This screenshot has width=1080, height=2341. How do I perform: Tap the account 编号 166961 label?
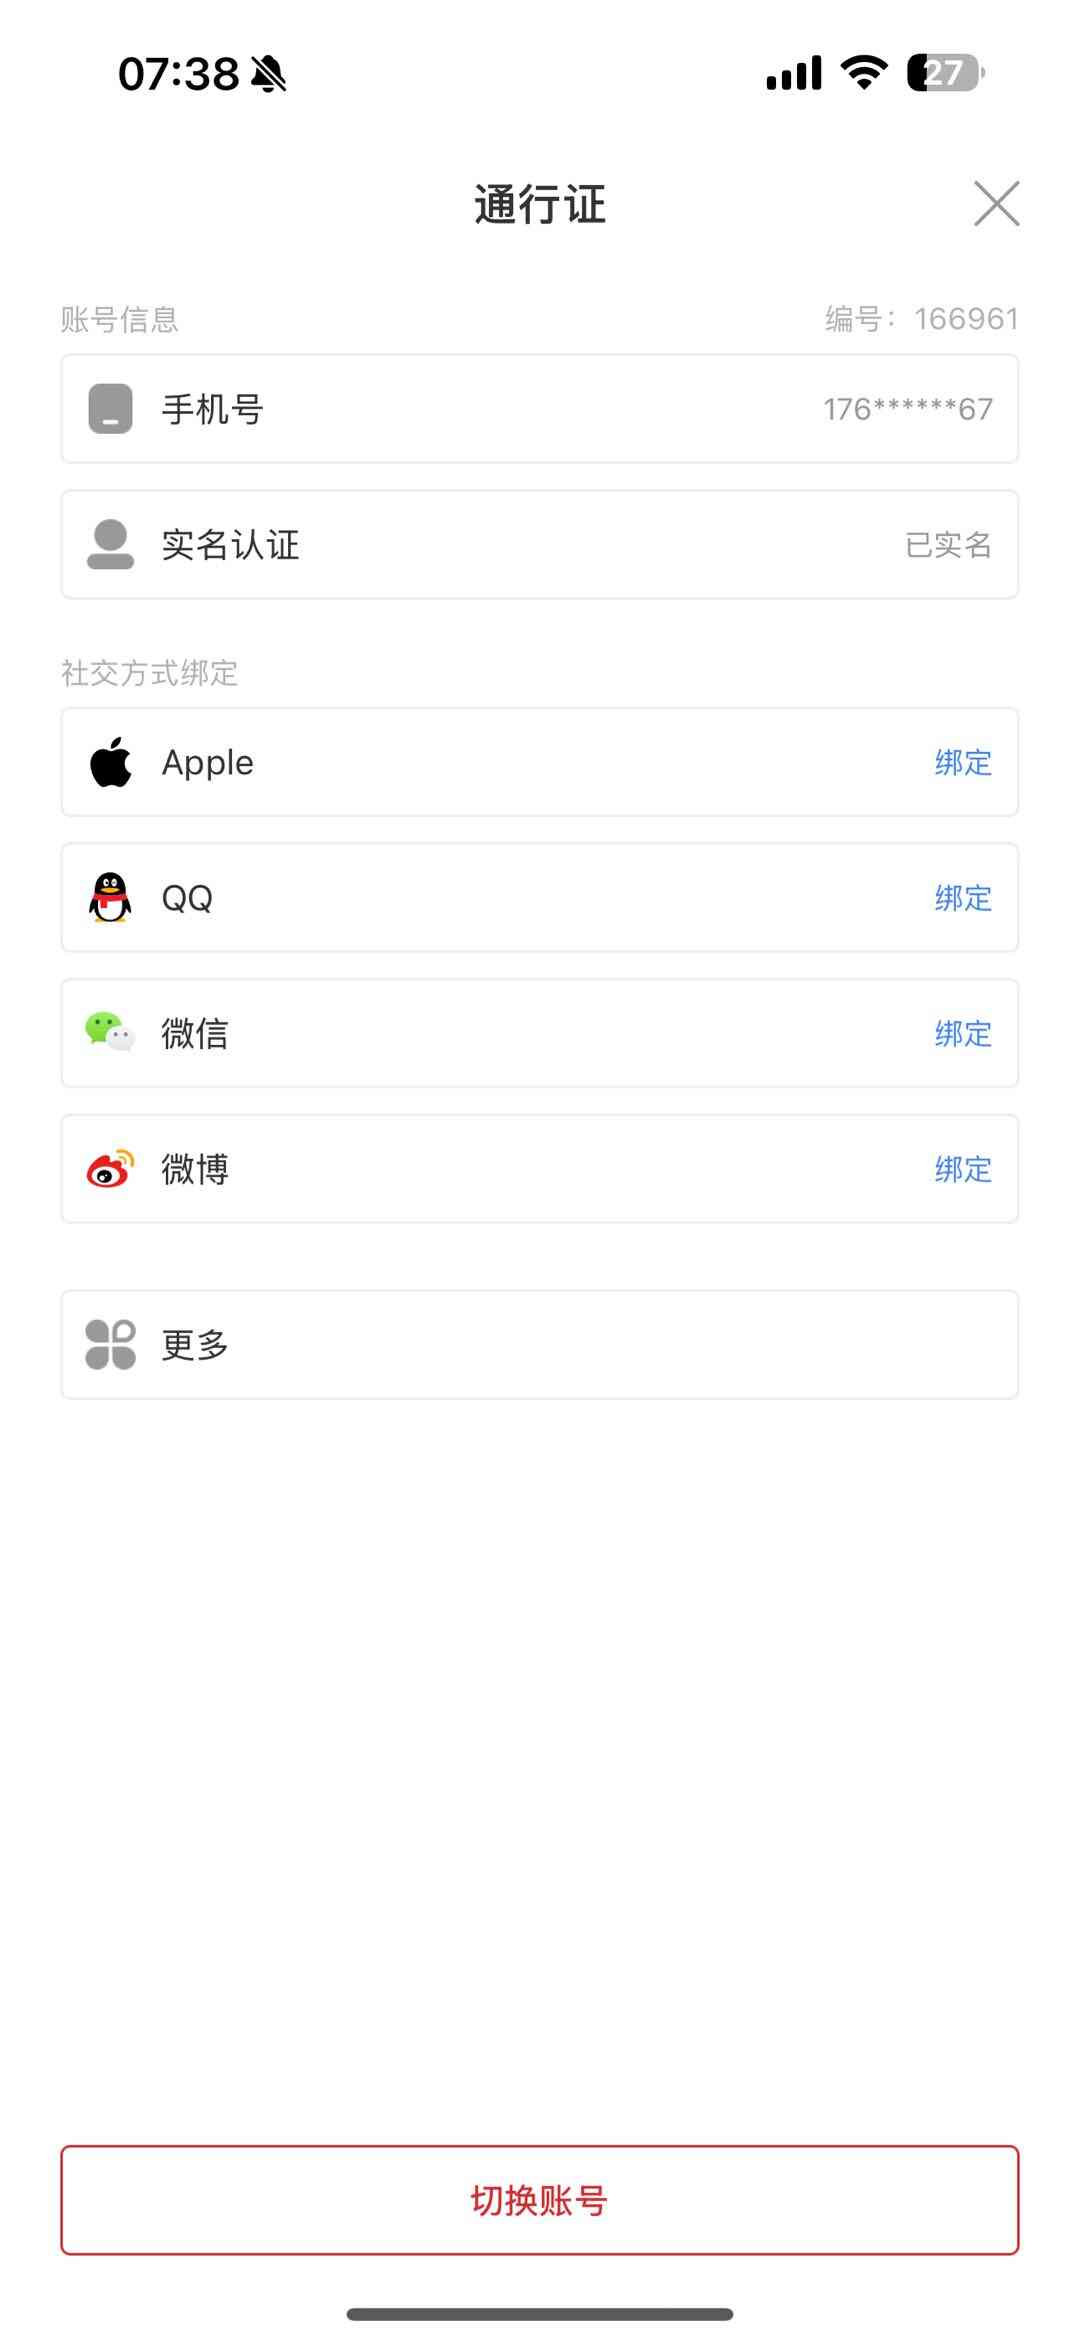pos(922,319)
